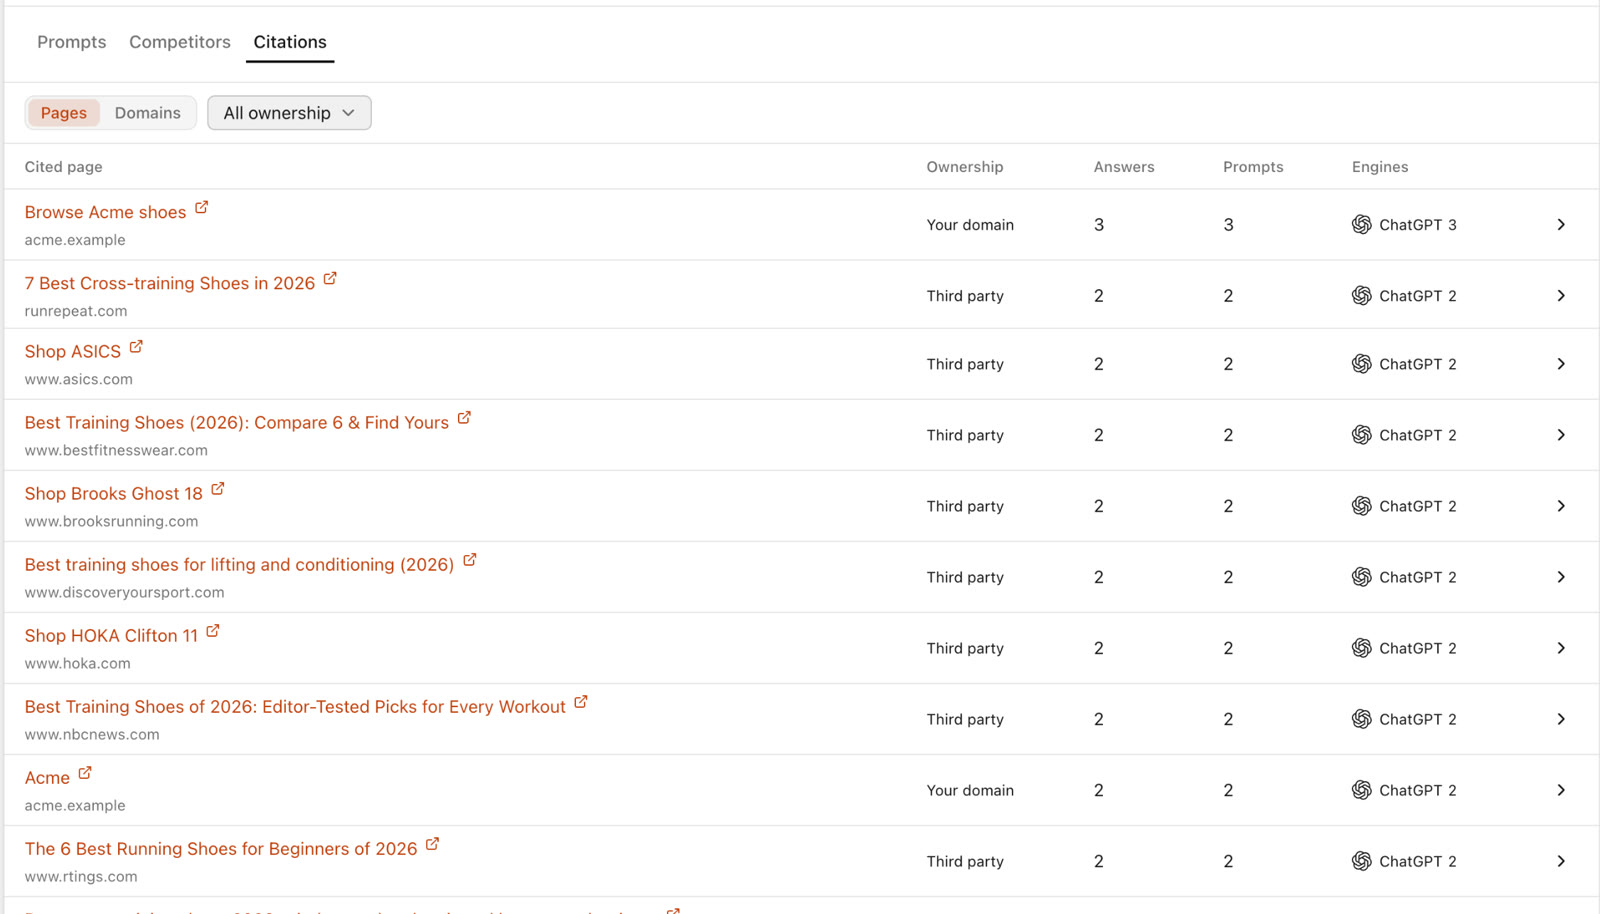Screen dimensions: 1600x914
Task: Click the www.discoveryoursport.com domain text
Action: [x=124, y=592]
